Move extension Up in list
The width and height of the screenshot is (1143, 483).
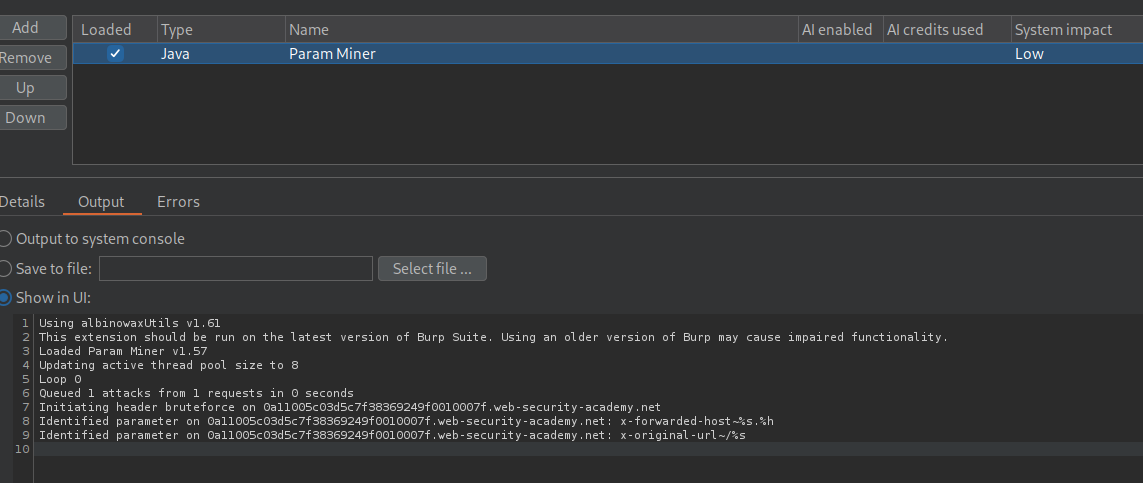click(x=26, y=87)
